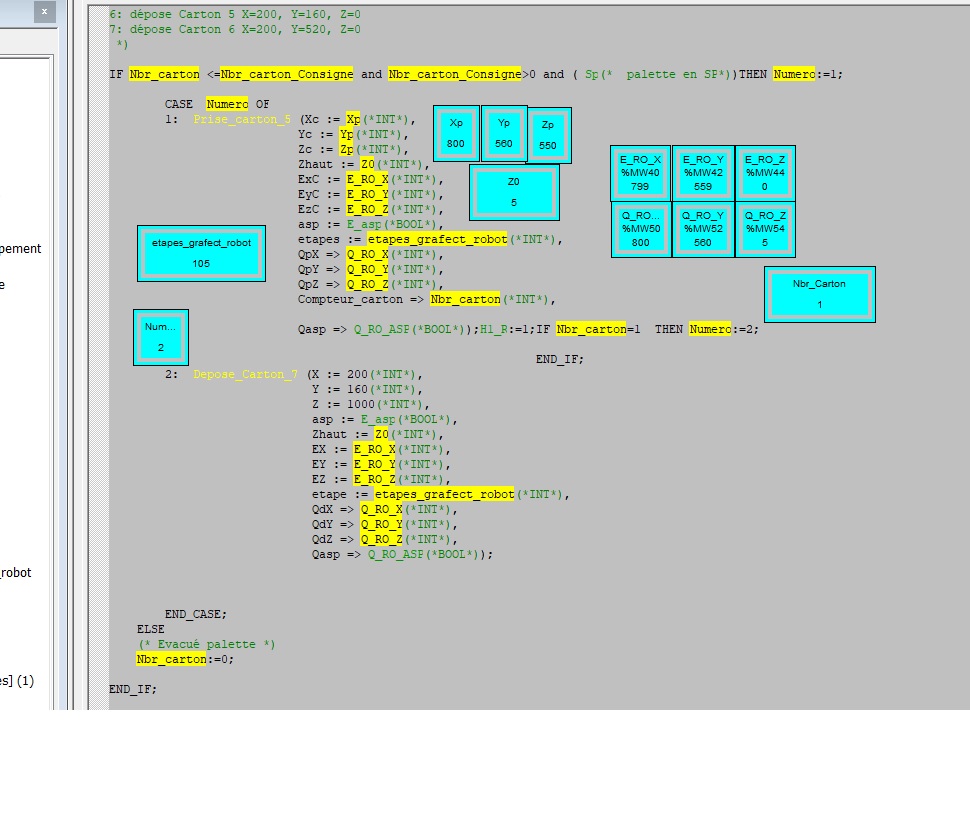Click the Depose_Carton_7 function block call

[x=245, y=374]
